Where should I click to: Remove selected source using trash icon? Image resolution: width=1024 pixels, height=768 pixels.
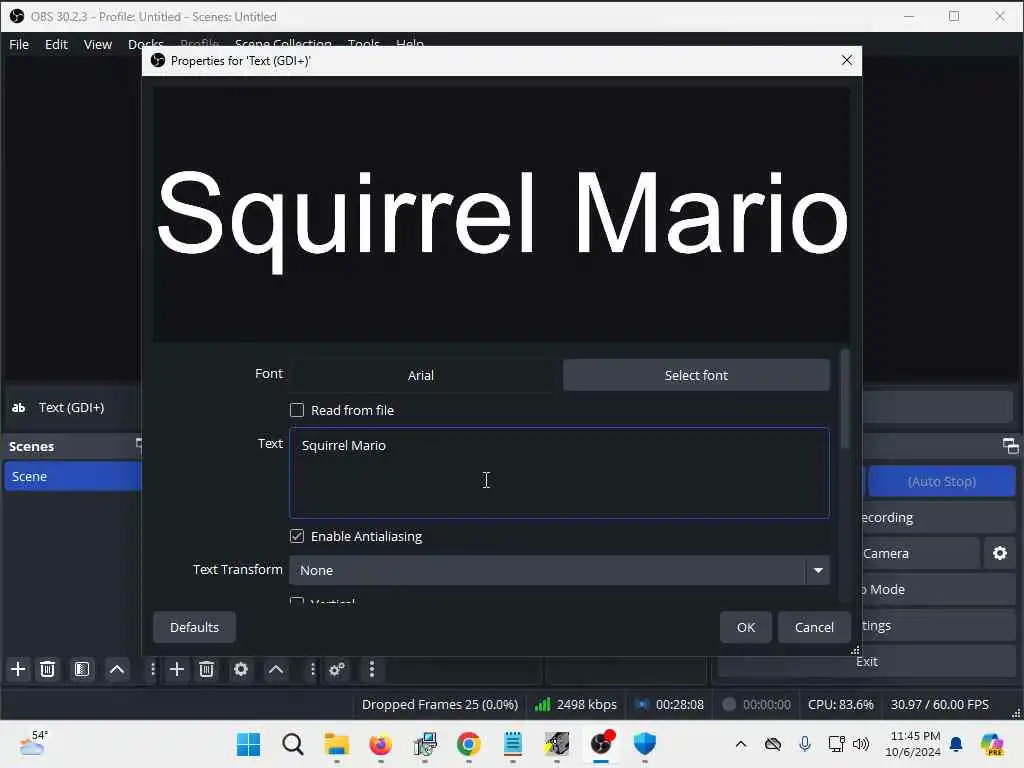tap(206, 669)
